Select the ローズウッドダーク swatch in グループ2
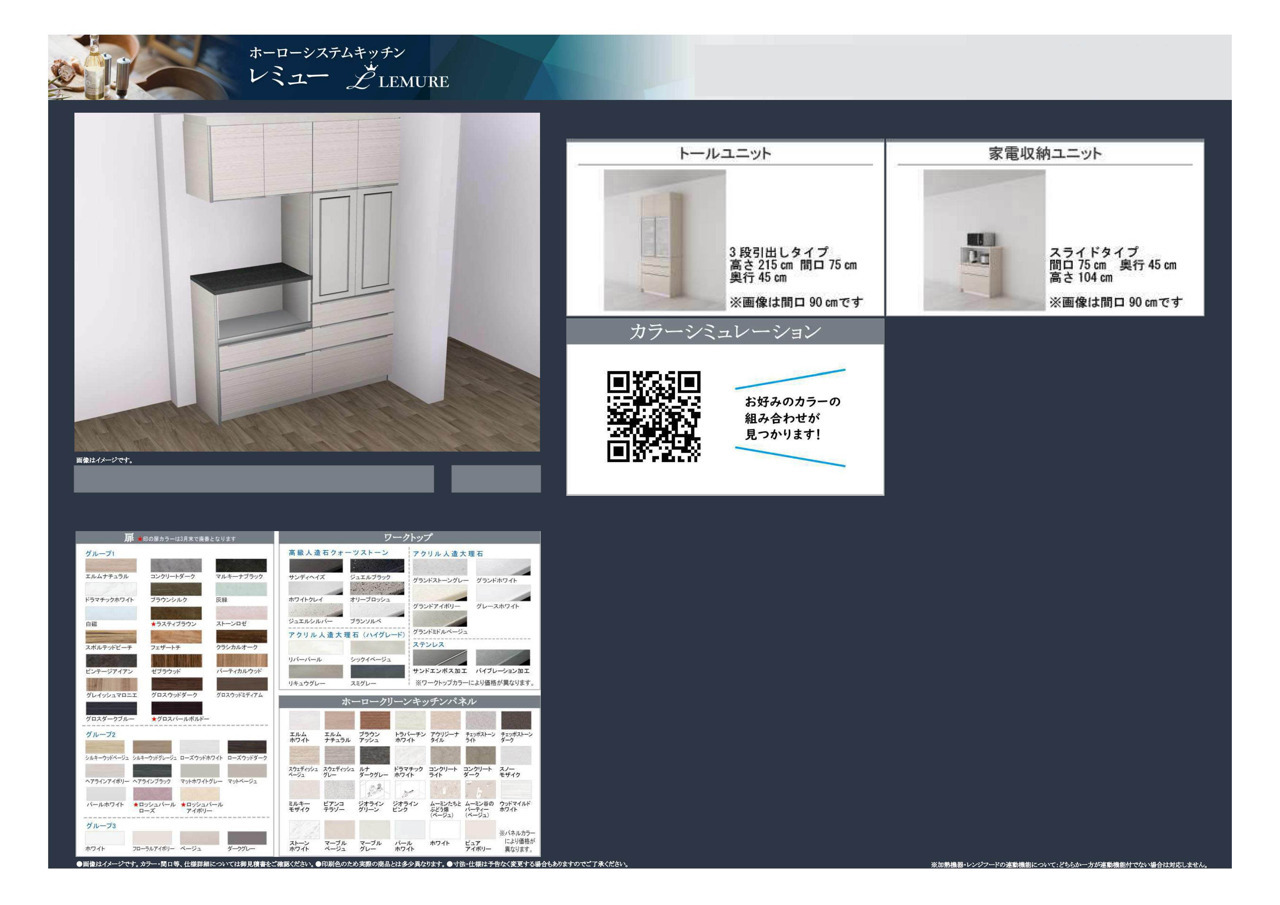Image resolution: width=1280 pixels, height=905 pixels. (x=247, y=746)
